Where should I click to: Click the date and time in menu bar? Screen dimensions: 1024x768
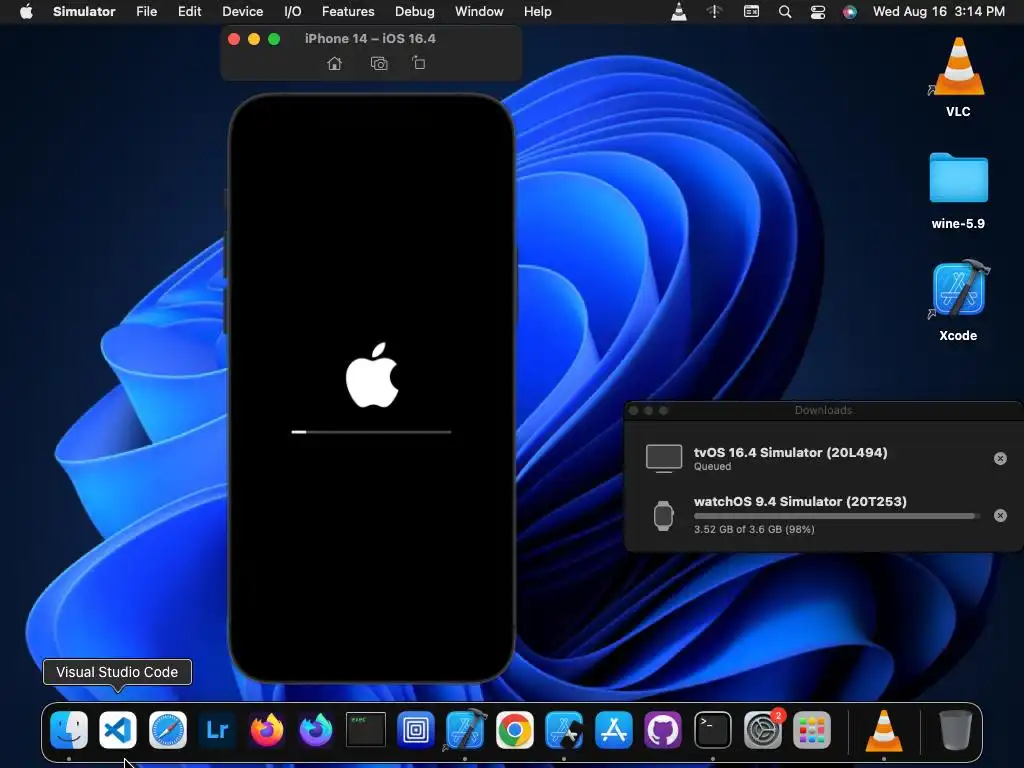click(x=938, y=11)
